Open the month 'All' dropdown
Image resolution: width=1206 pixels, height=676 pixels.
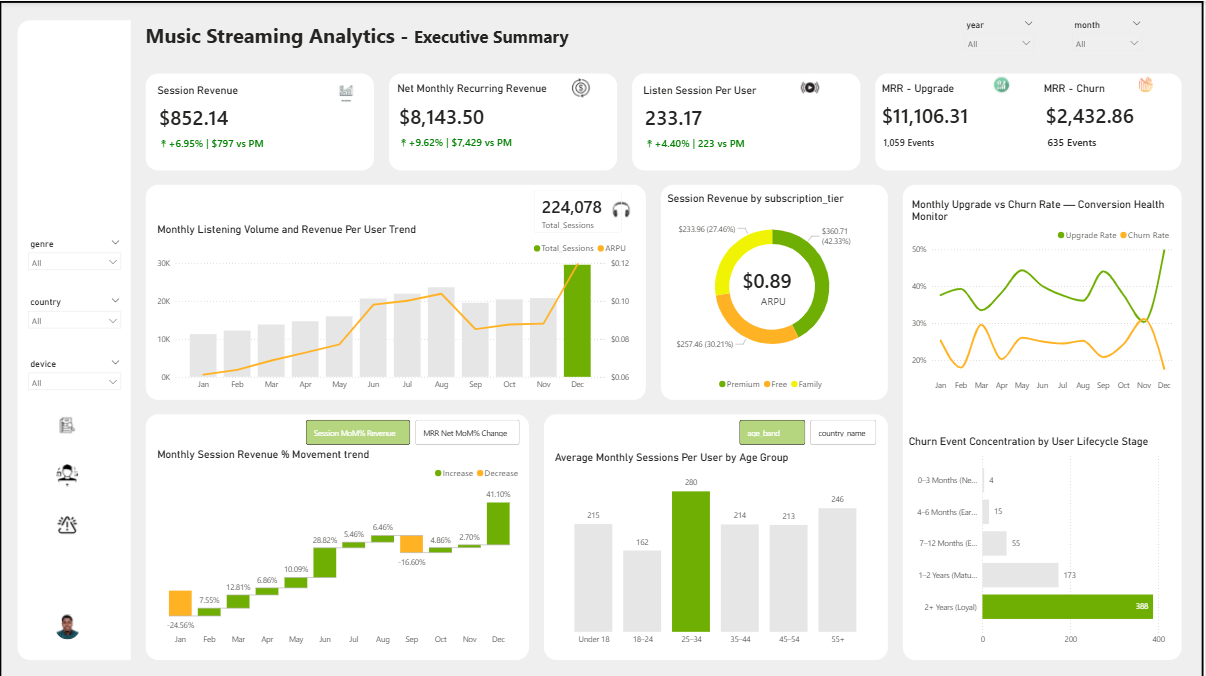pos(1107,44)
